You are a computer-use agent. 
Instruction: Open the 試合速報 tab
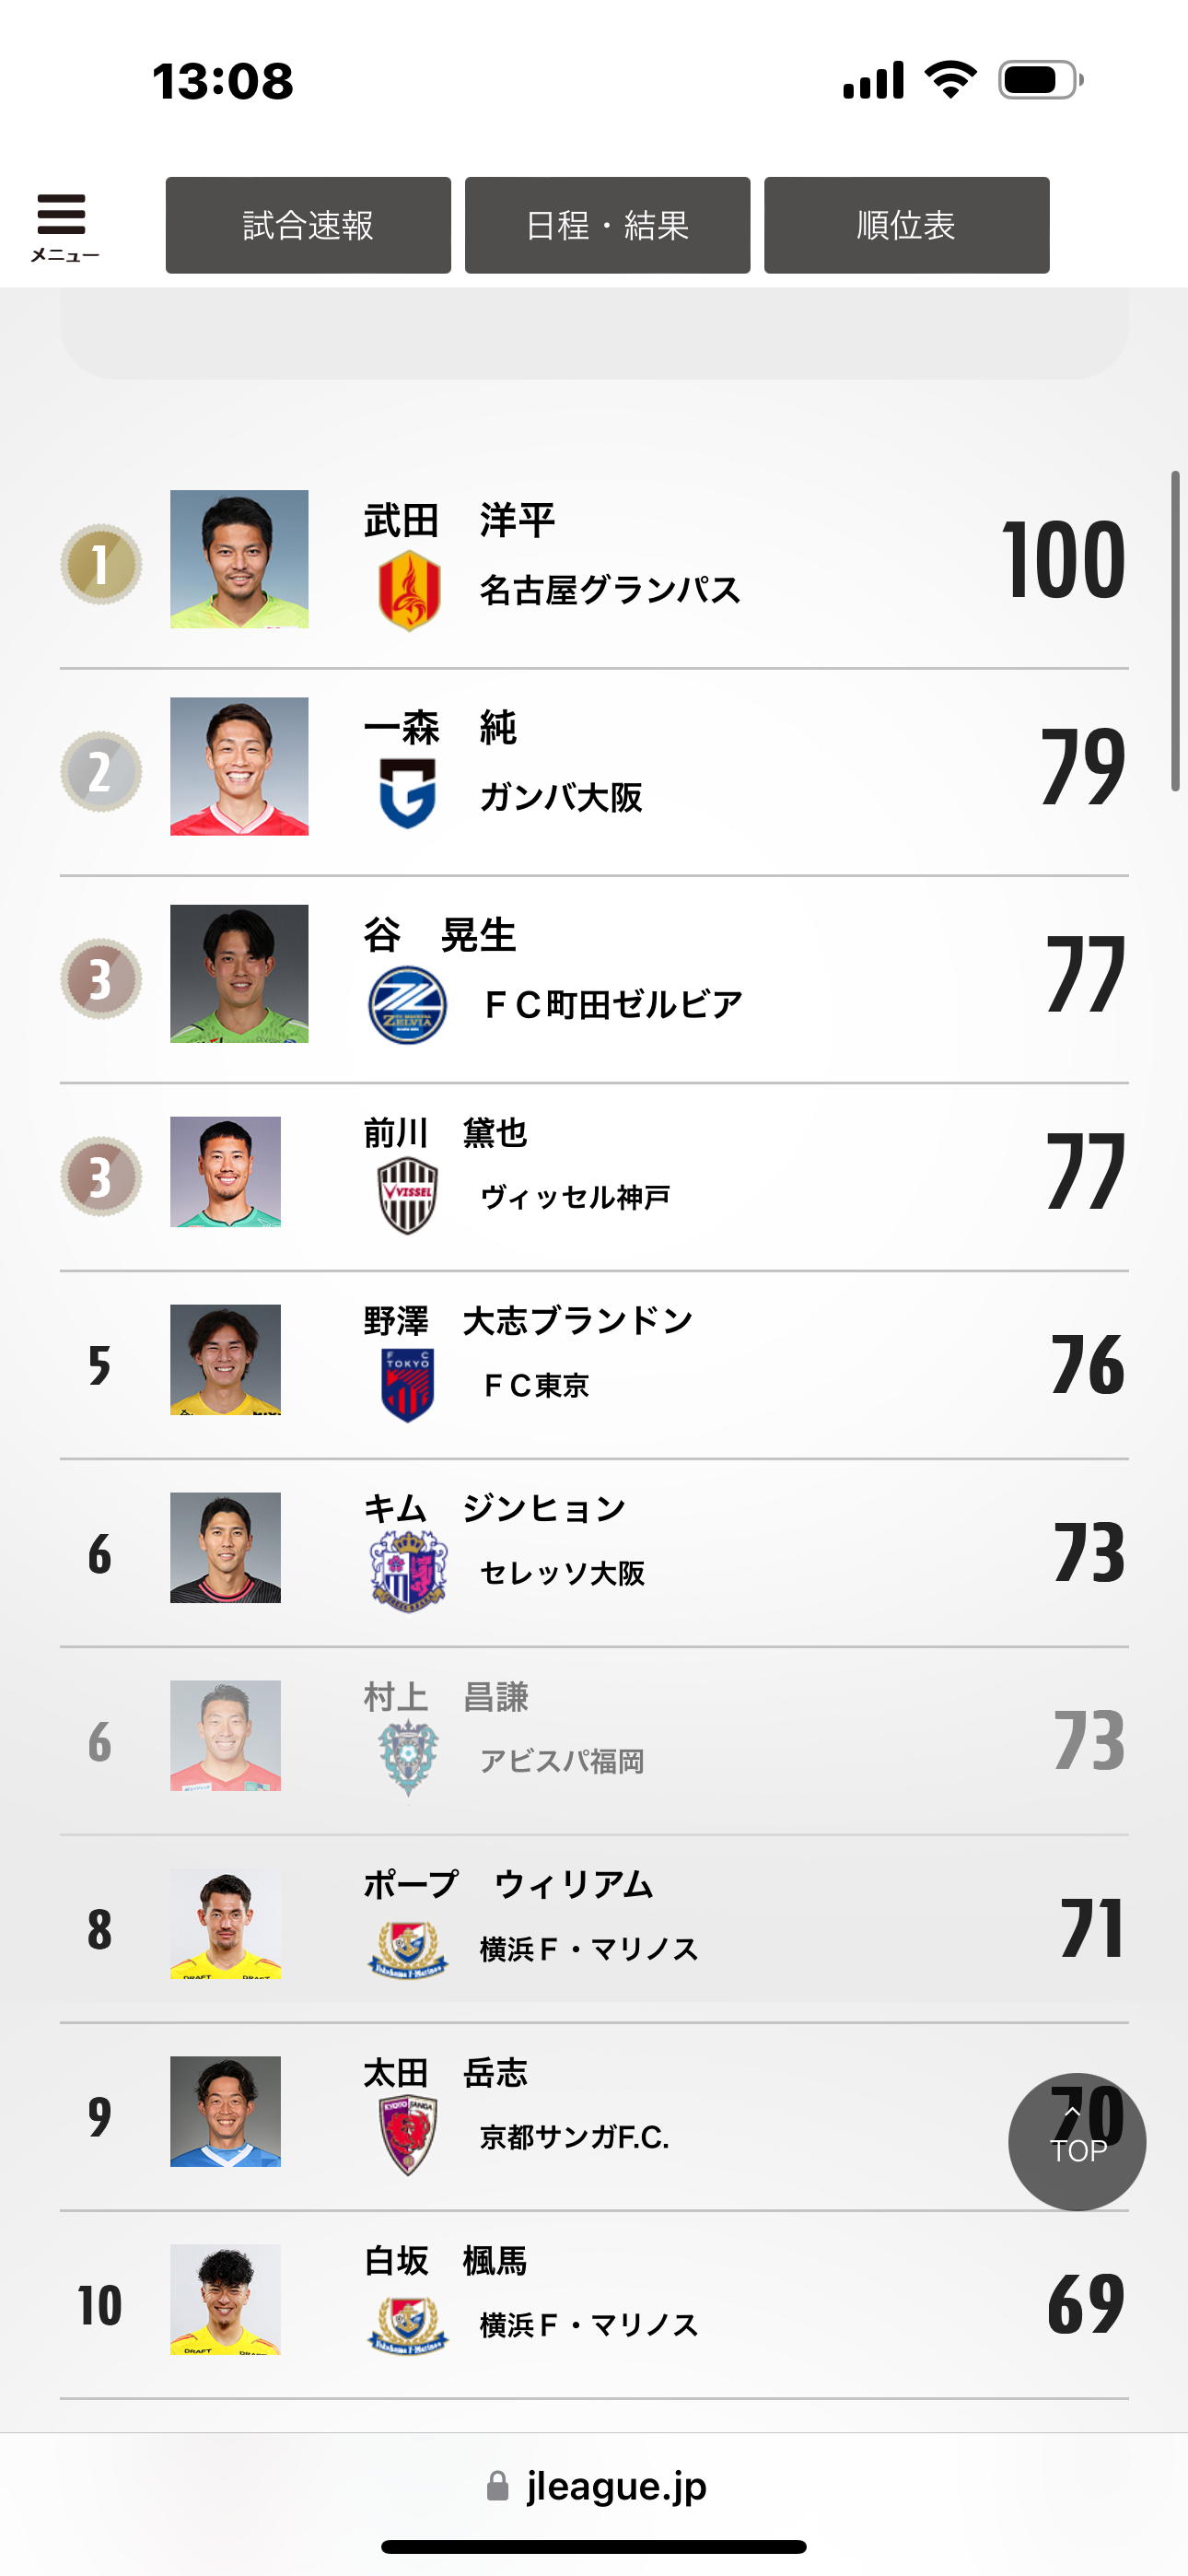tap(308, 225)
